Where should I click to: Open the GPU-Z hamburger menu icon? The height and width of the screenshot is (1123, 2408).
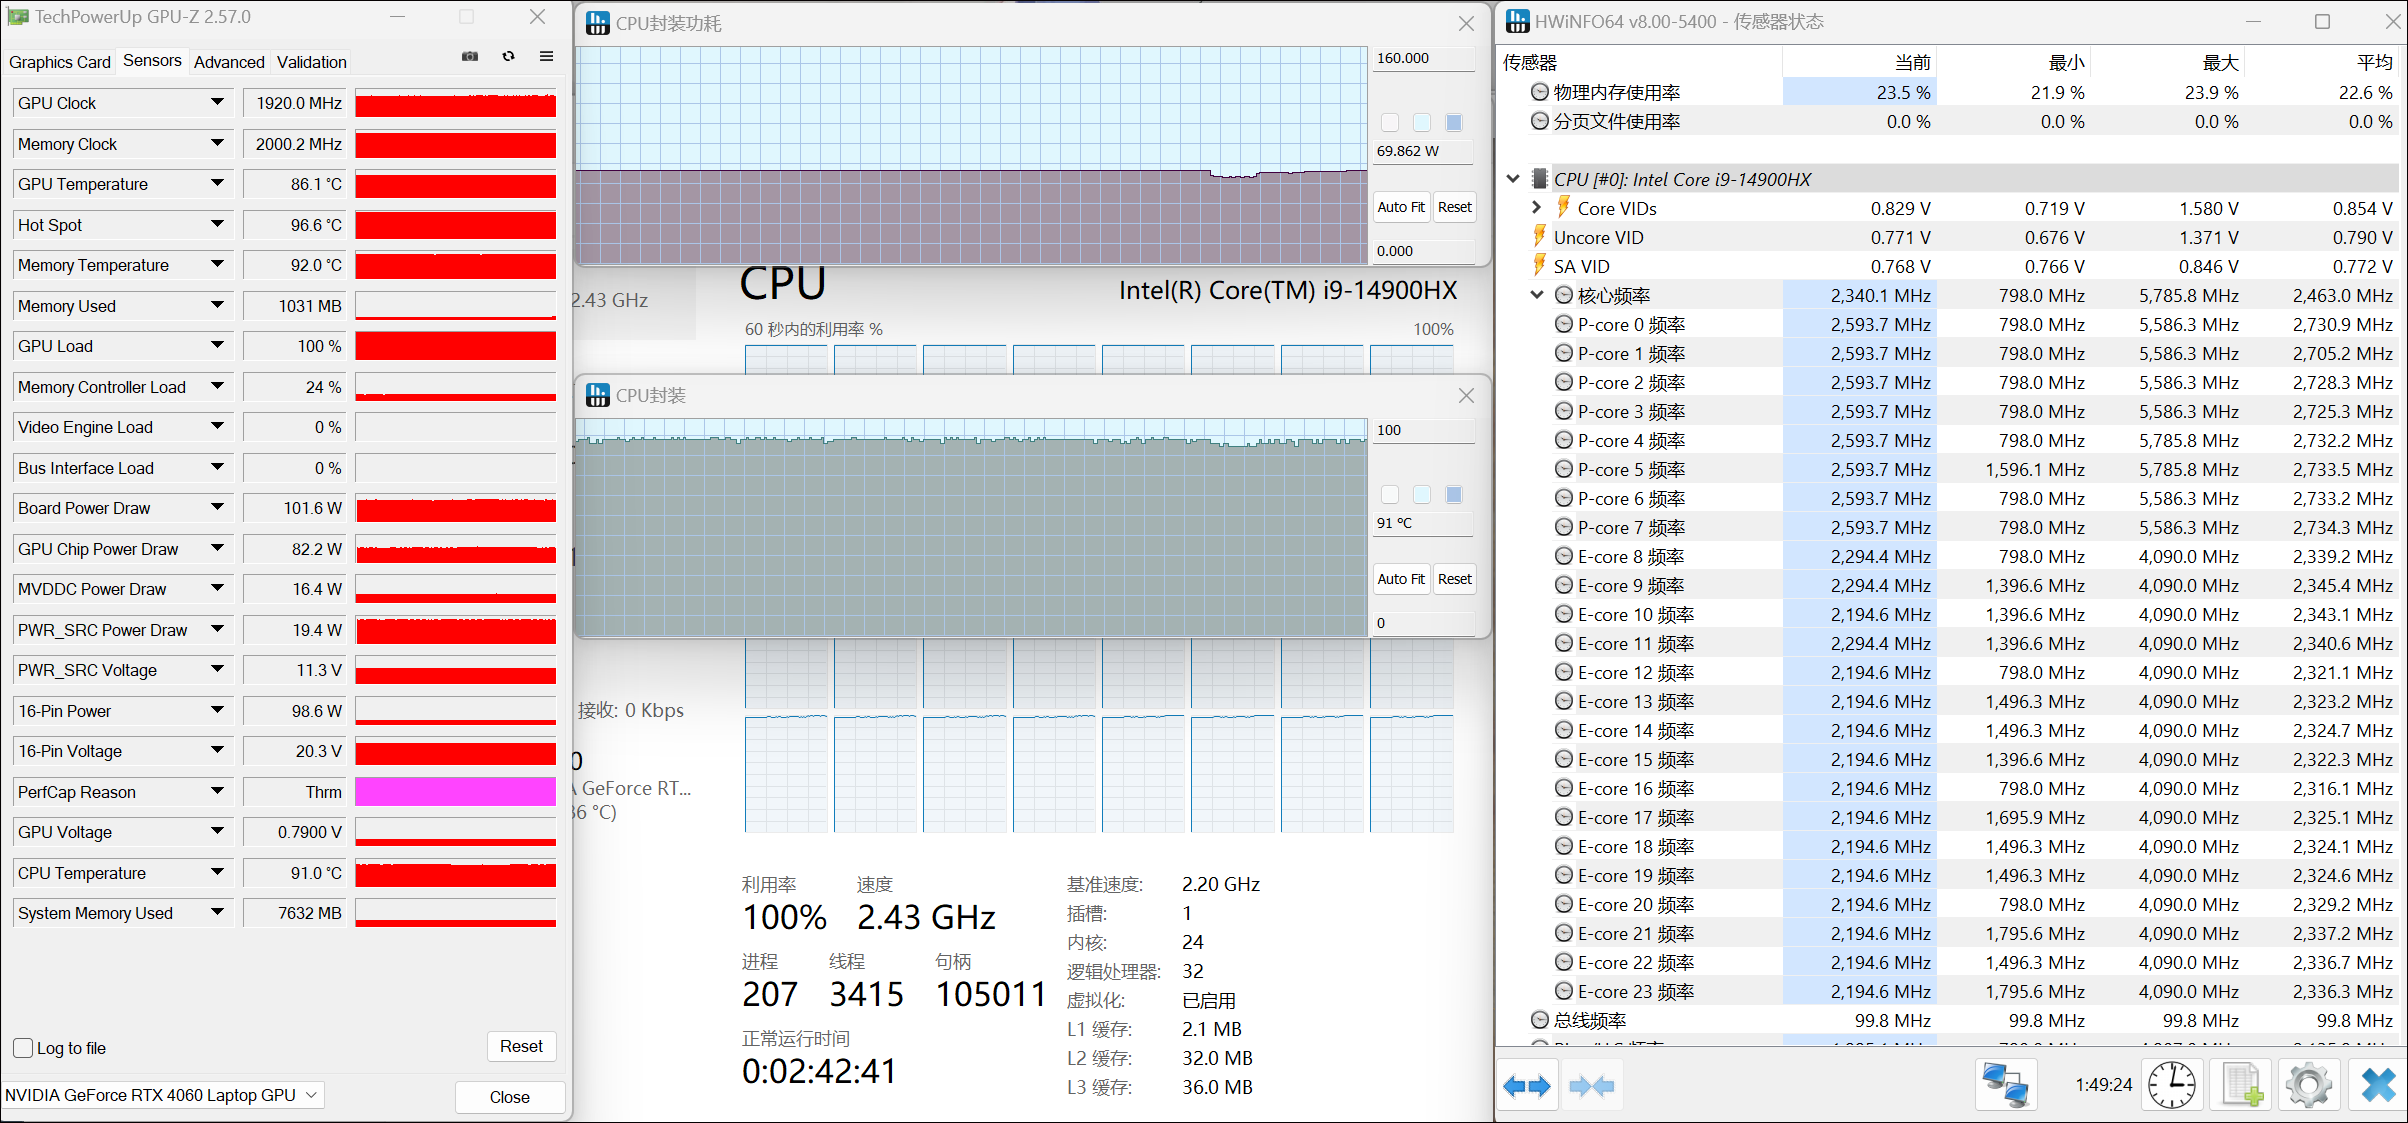click(x=546, y=57)
